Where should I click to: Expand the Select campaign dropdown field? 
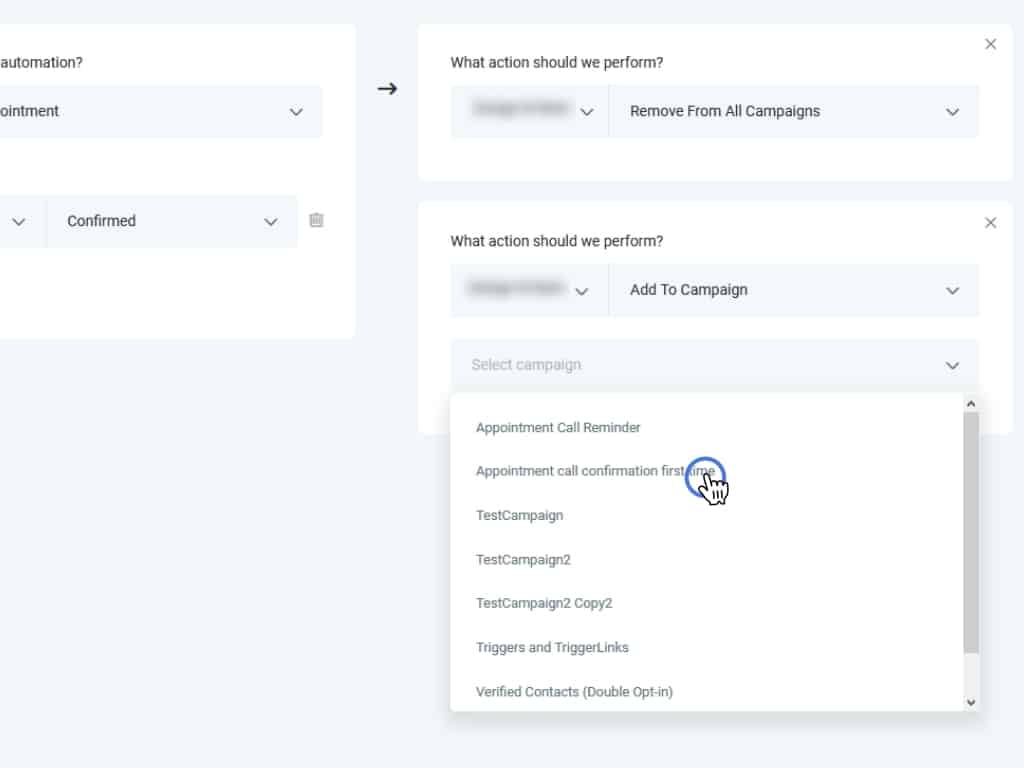714,365
